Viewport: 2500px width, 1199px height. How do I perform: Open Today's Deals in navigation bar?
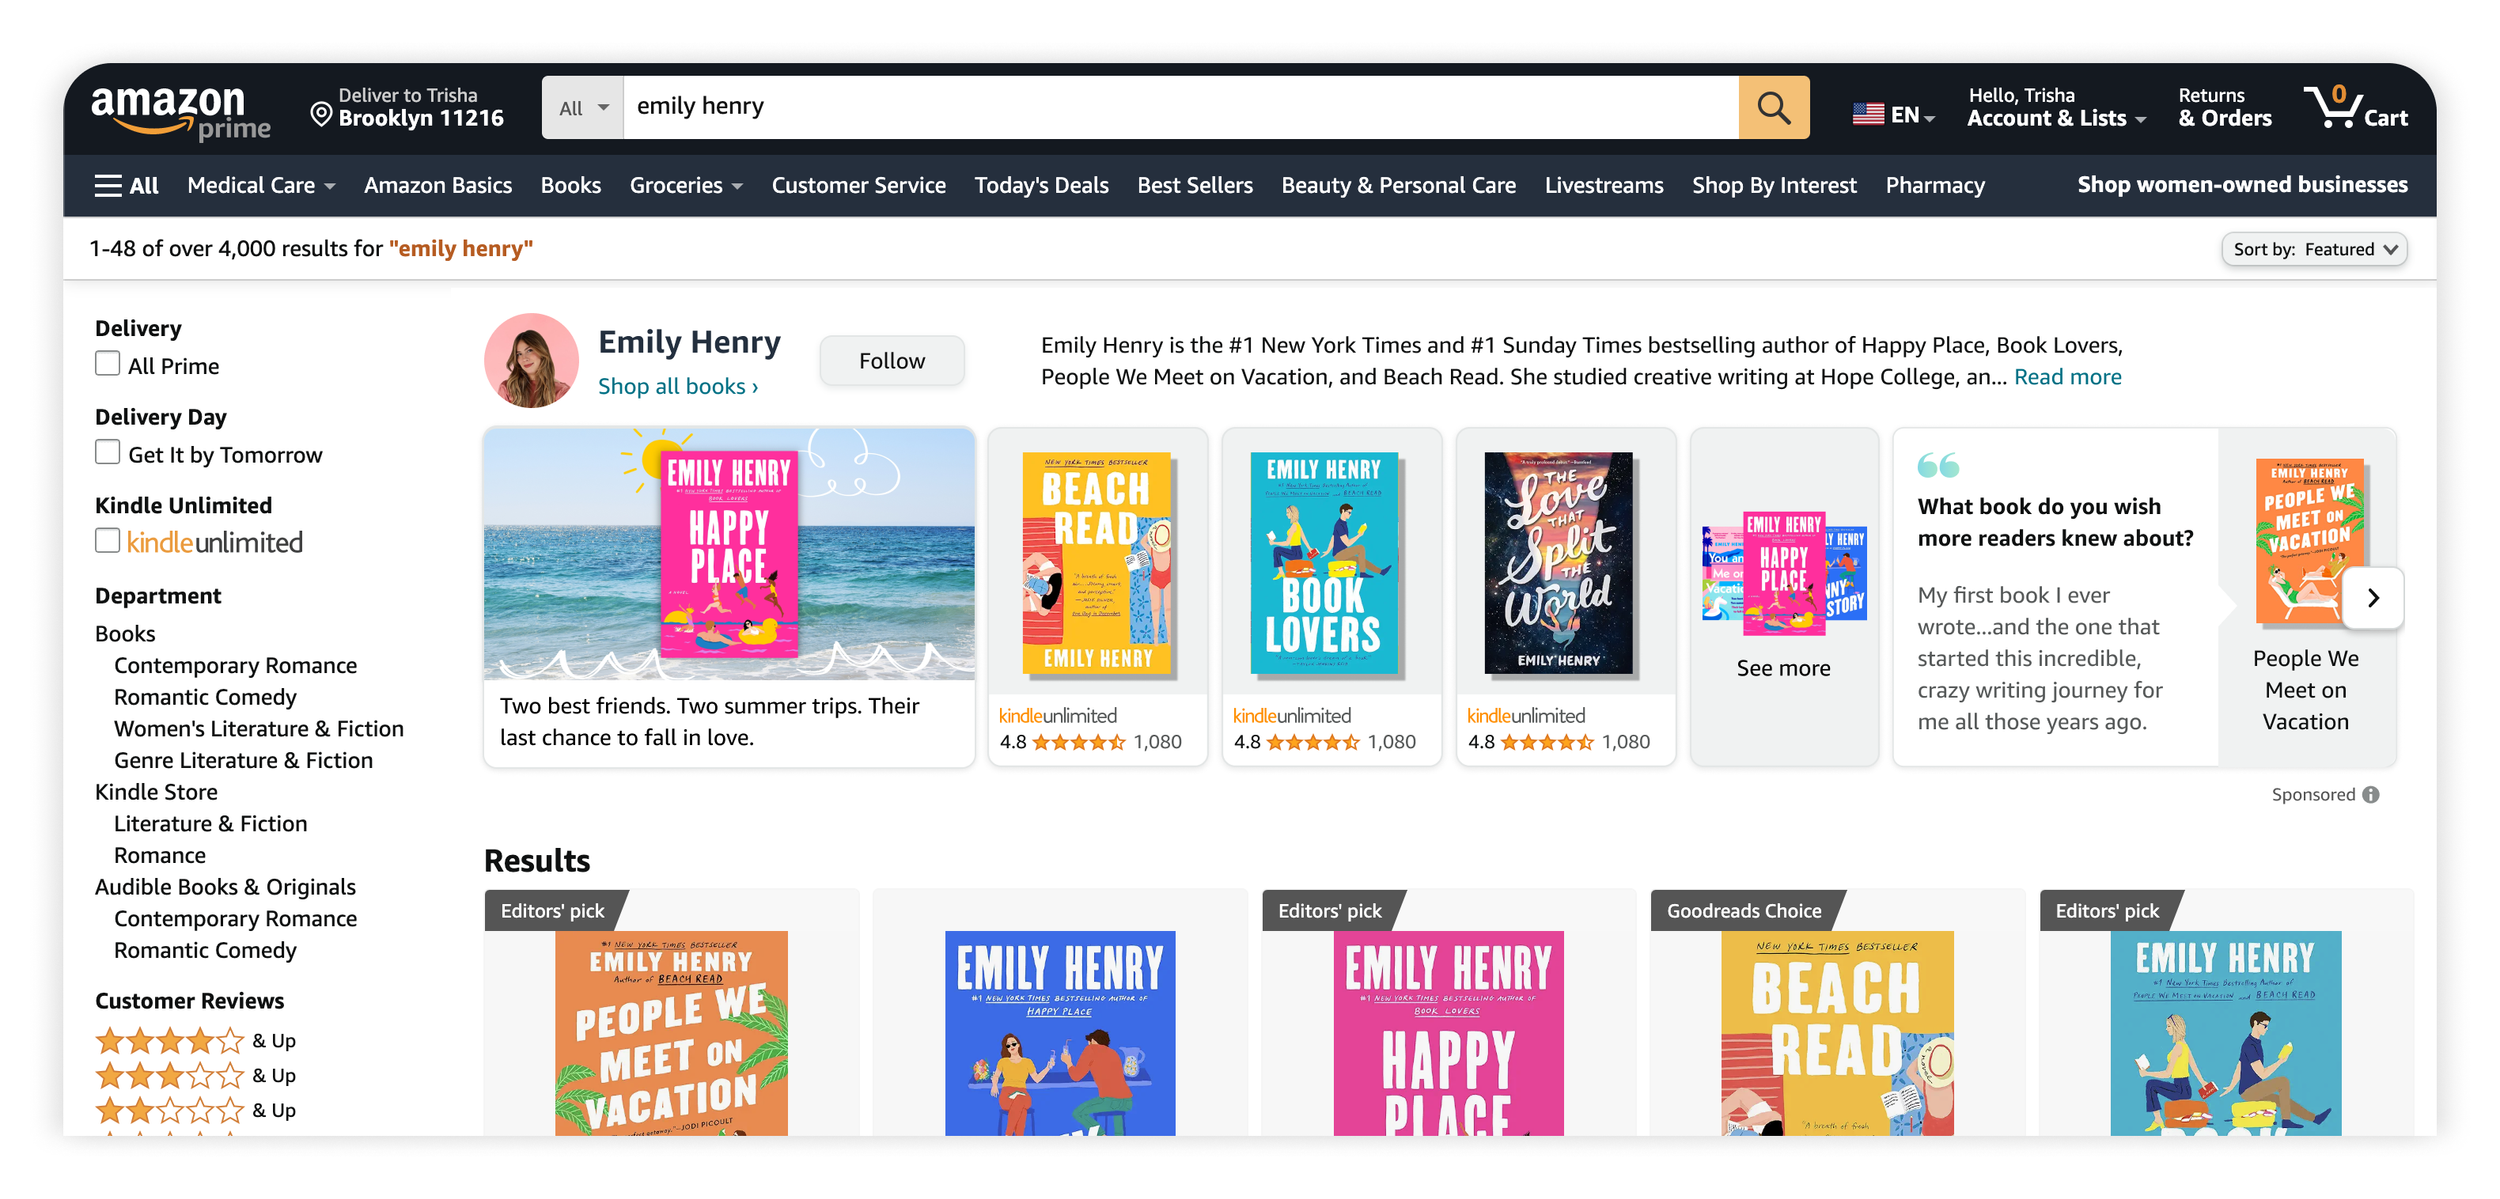[x=1041, y=185]
